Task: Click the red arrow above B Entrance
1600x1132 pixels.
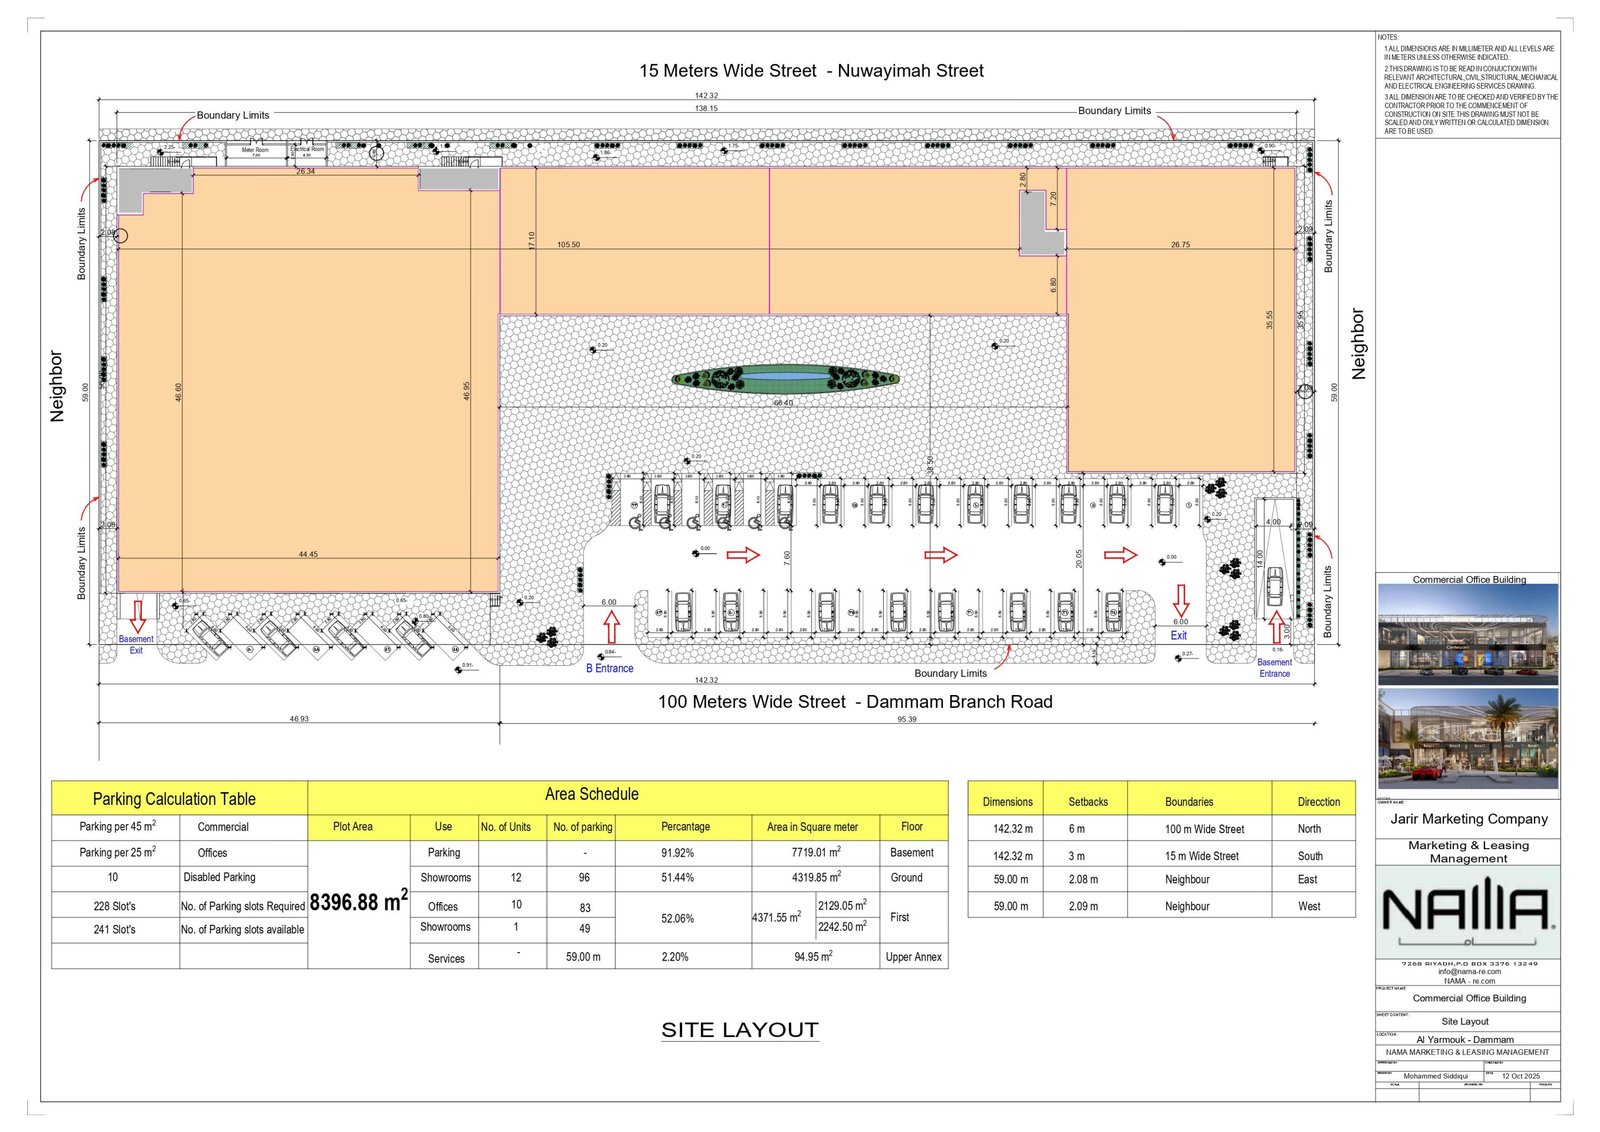Action: point(611,628)
